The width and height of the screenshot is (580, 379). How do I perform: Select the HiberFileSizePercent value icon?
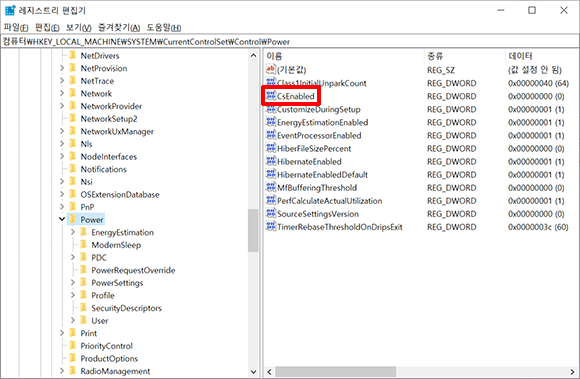[x=271, y=148]
